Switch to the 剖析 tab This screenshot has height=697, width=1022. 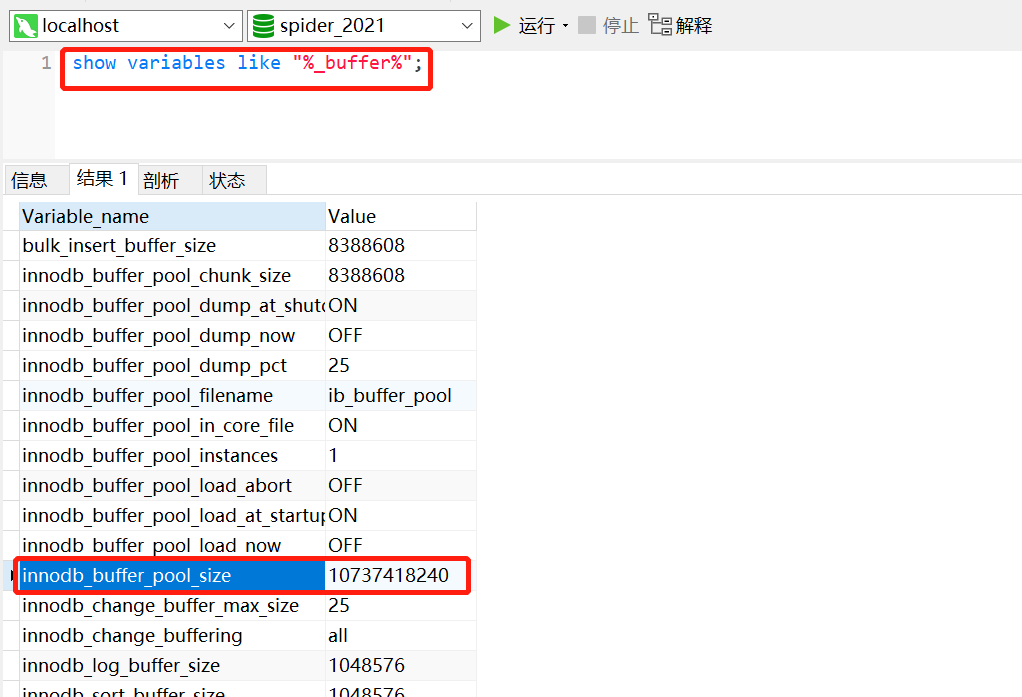coord(162,180)
